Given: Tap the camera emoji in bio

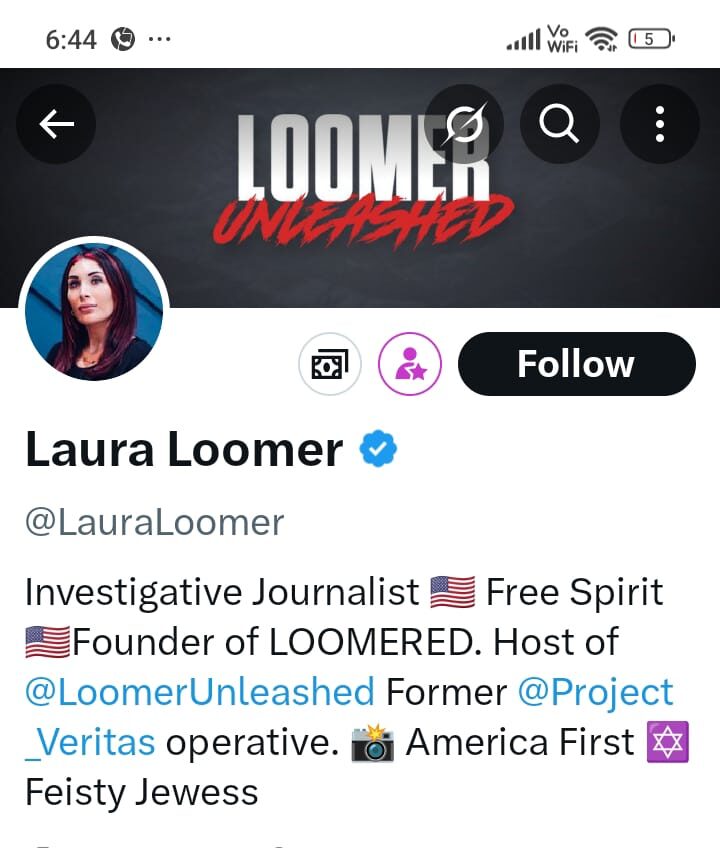Looking at the screenshot, I should tap(372, 742).
